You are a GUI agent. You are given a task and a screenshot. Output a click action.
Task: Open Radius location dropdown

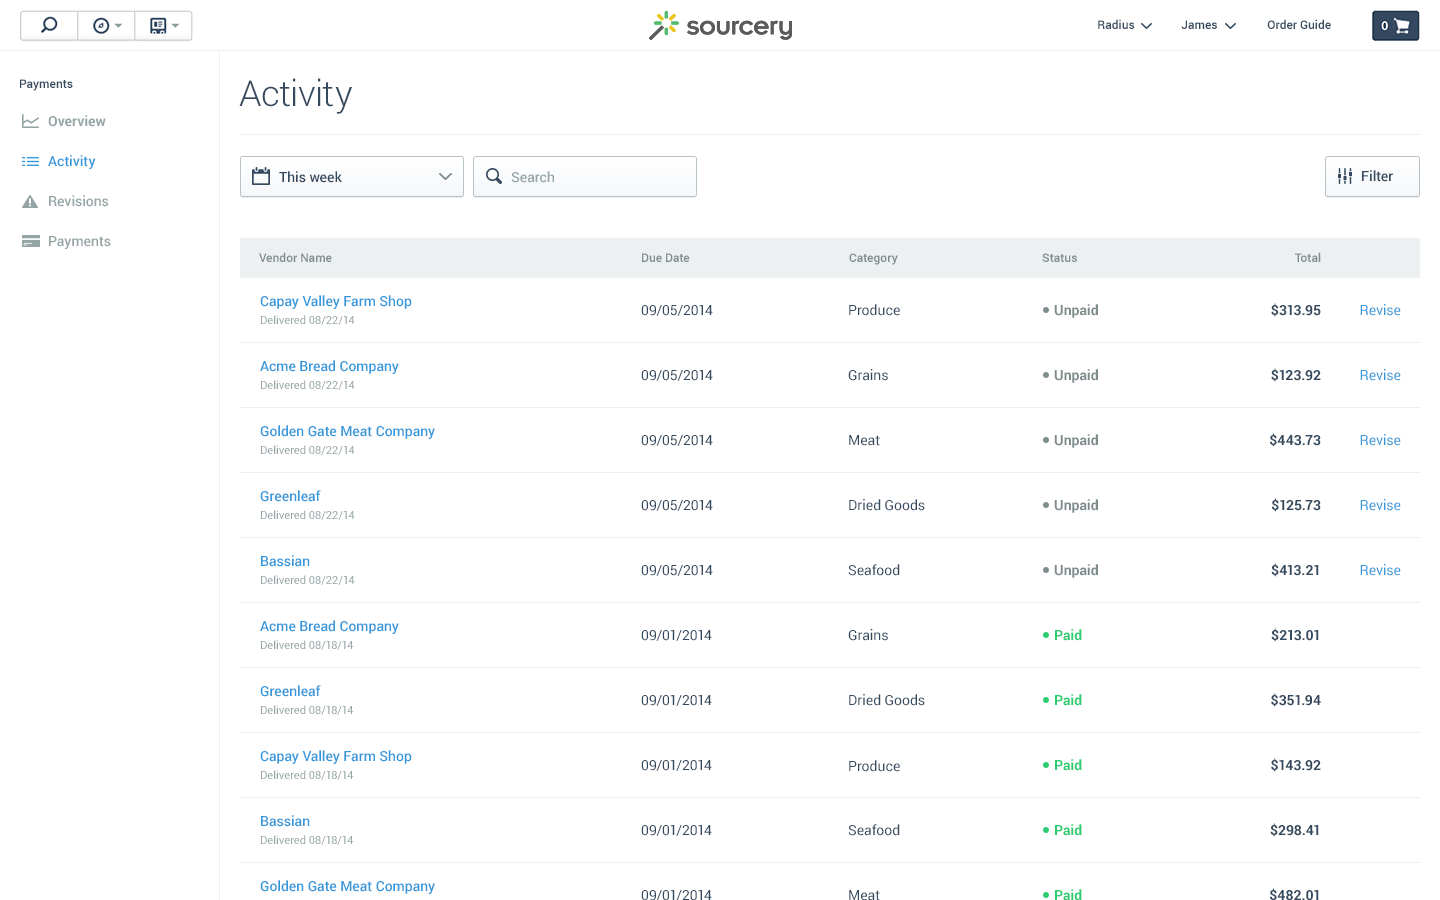click(x=1124, y=25)
